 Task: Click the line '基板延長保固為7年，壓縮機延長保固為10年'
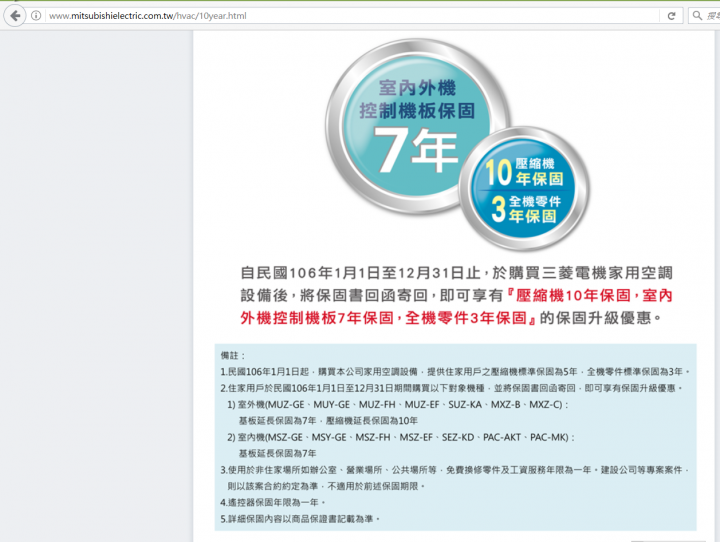pos(328,421)
